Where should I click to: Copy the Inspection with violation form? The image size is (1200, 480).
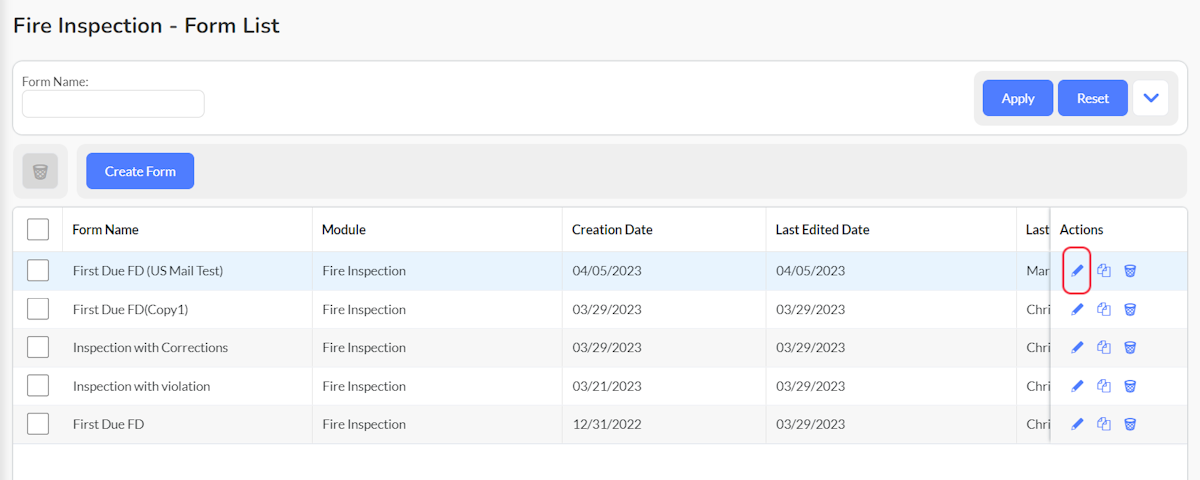point(1104,386)
